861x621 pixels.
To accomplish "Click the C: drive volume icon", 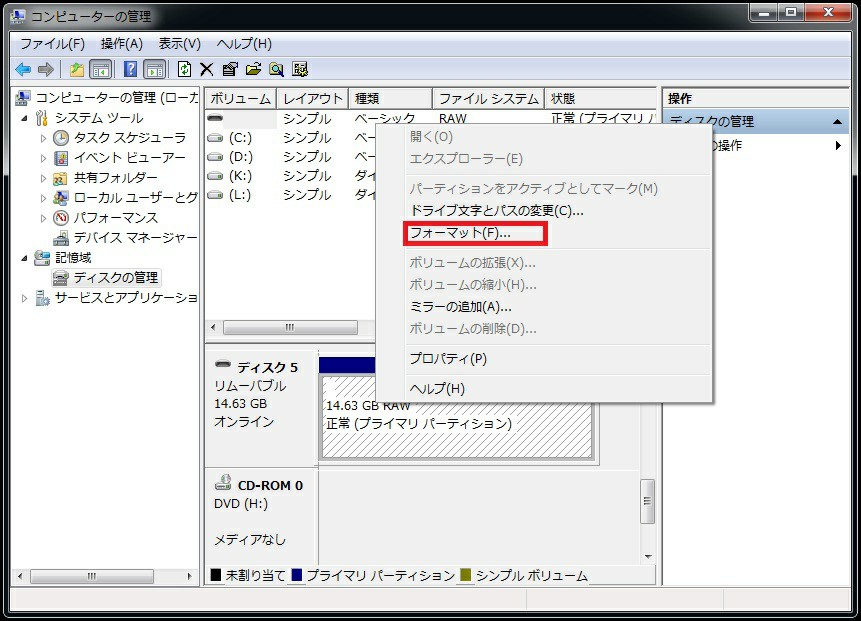I will tap(215, 138).
